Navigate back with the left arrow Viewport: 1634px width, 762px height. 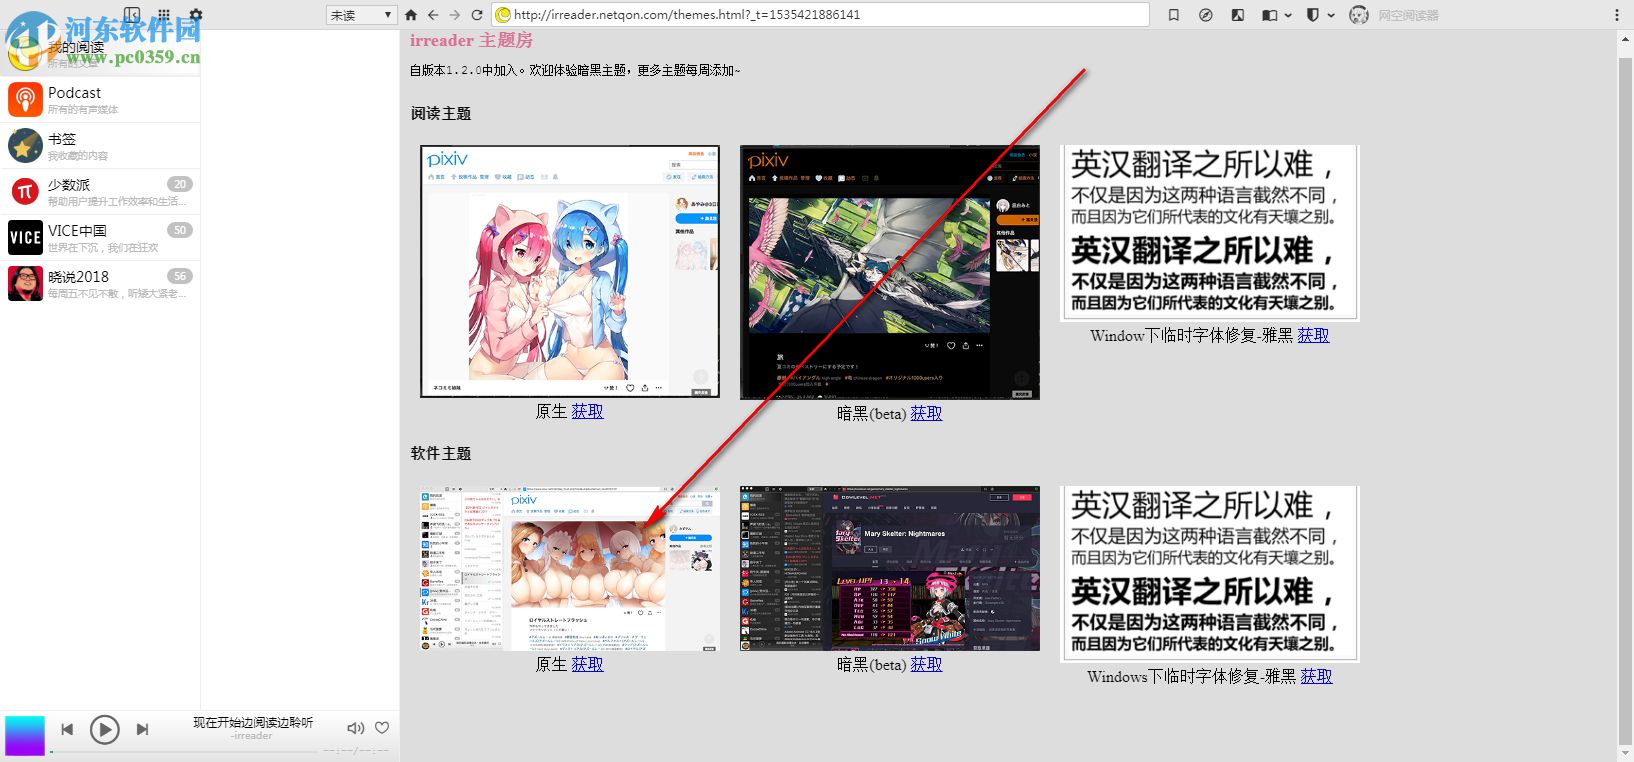coord(433,15)
